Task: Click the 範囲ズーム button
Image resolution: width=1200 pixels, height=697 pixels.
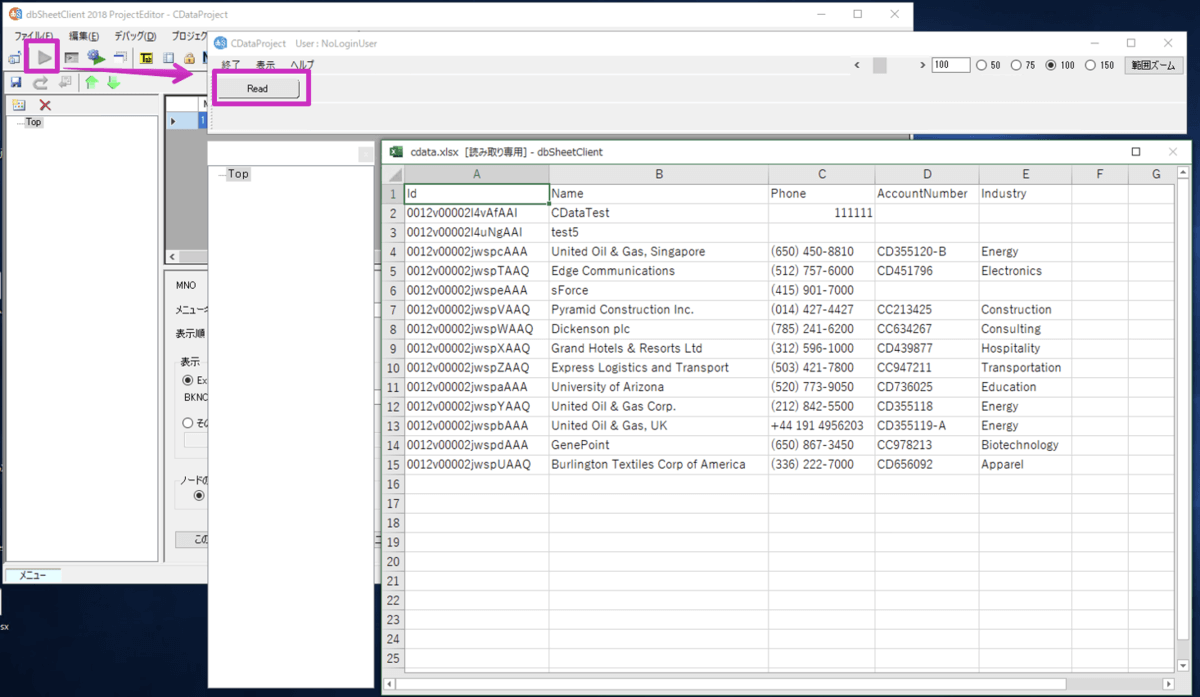Action: point(1154,66)
